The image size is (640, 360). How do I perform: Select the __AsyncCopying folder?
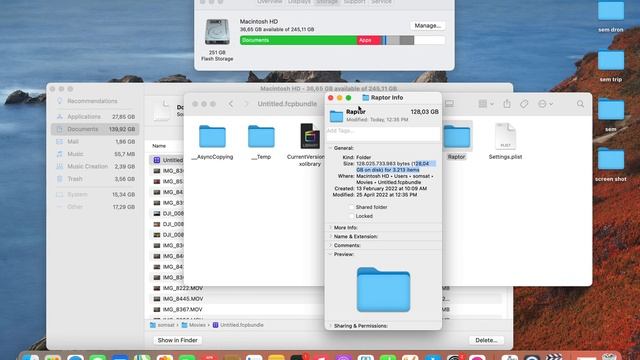click(212, 142)
